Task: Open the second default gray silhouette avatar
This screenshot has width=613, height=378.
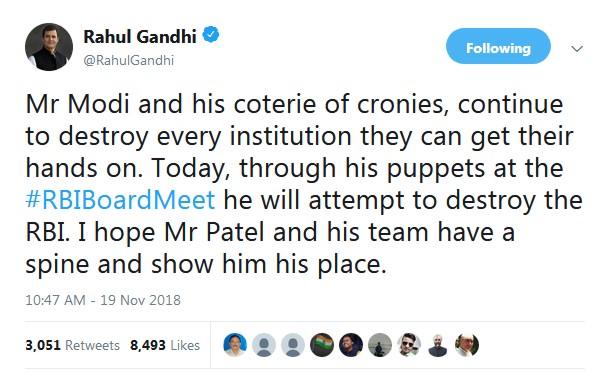Action: (293, 345)
